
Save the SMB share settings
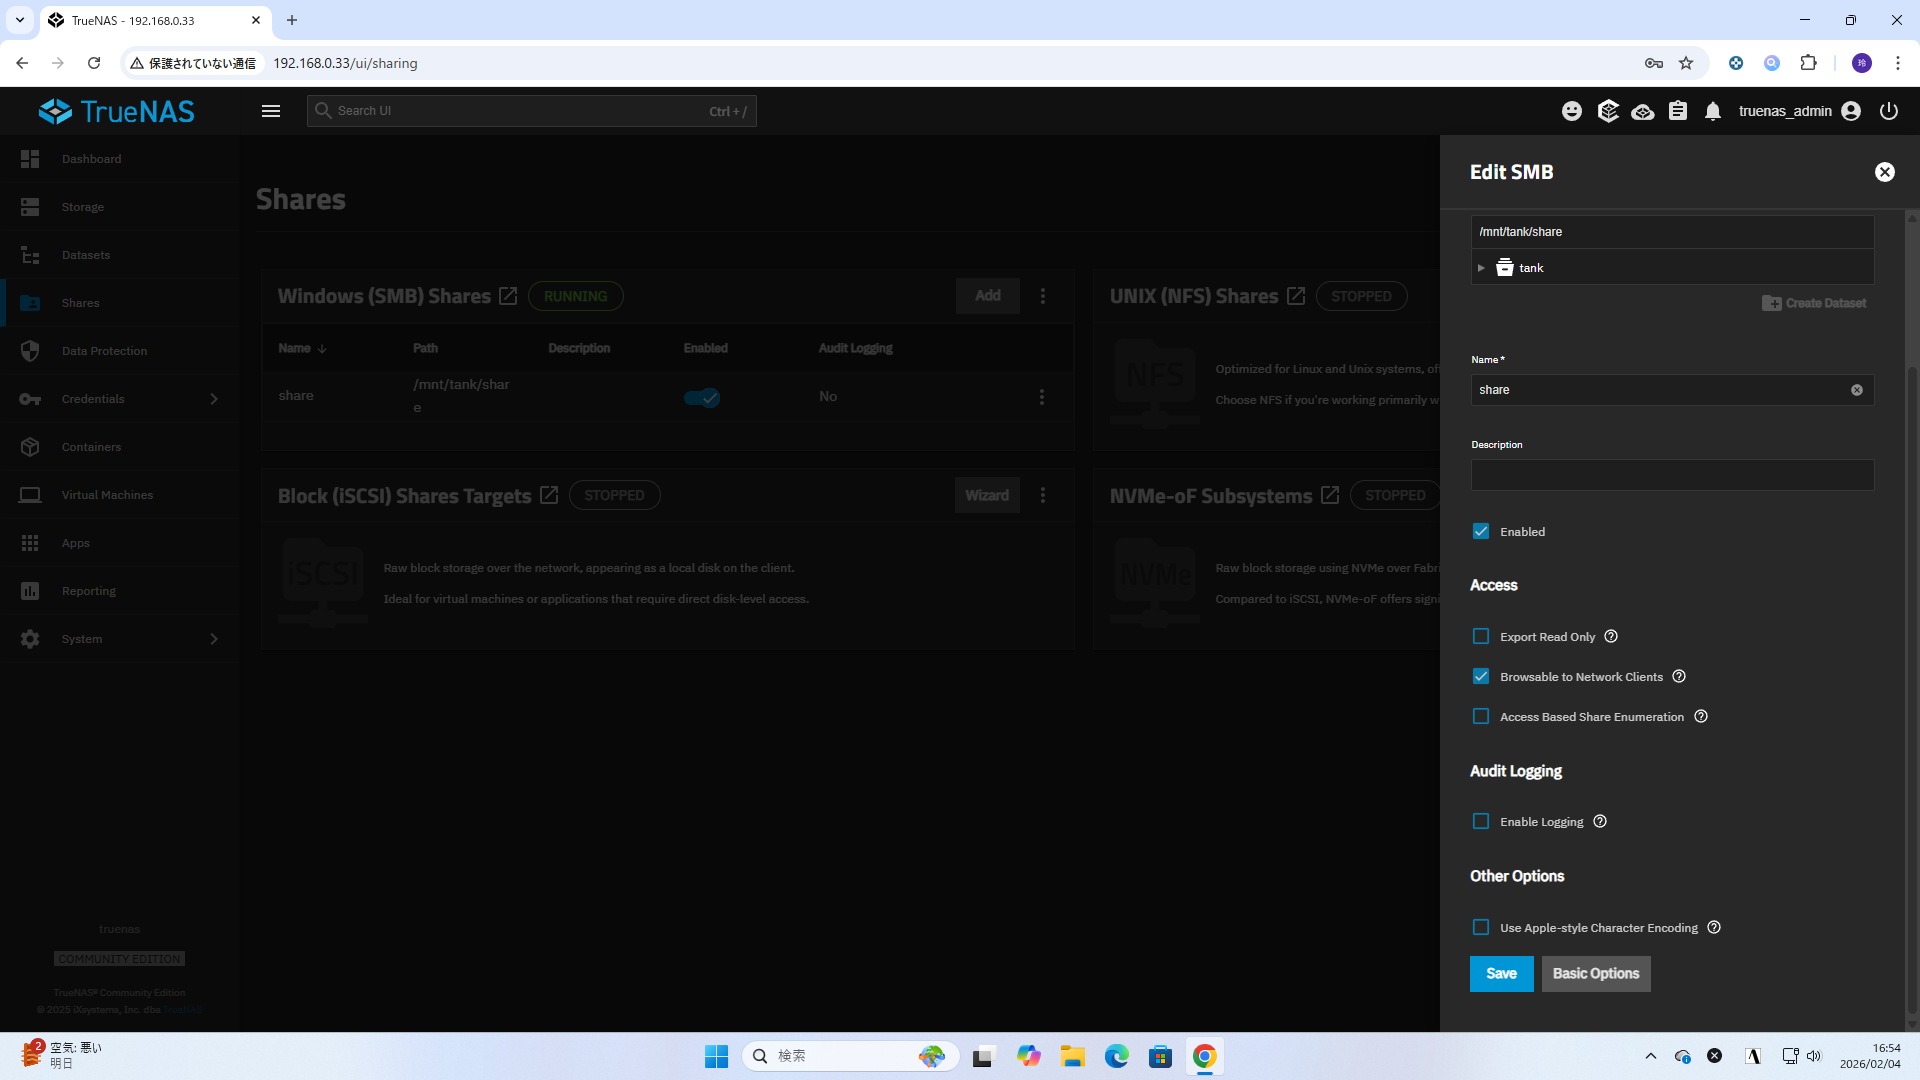1501,974
